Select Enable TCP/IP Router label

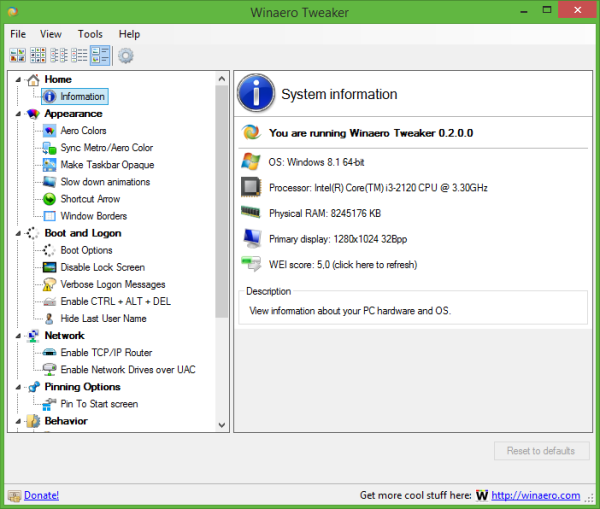pos(106,352)
